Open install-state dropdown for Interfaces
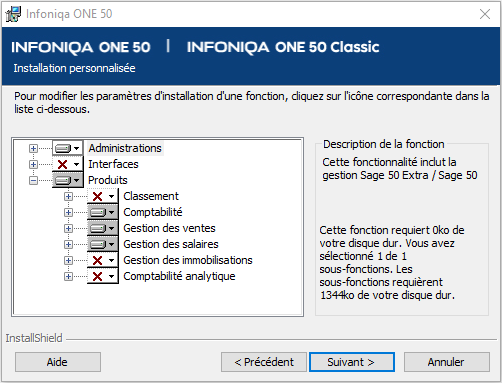Viewport: 502px width, 383px height. click(68, 164)
